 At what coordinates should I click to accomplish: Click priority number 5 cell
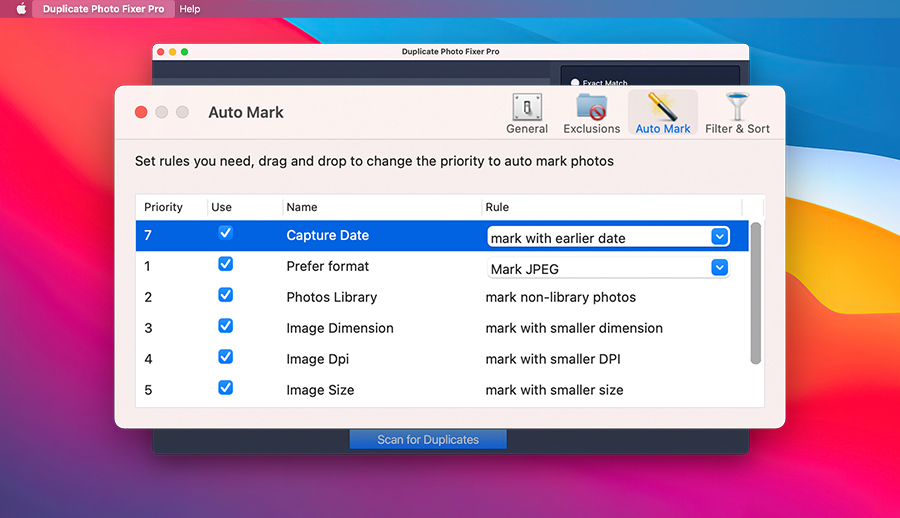(148, 391)
